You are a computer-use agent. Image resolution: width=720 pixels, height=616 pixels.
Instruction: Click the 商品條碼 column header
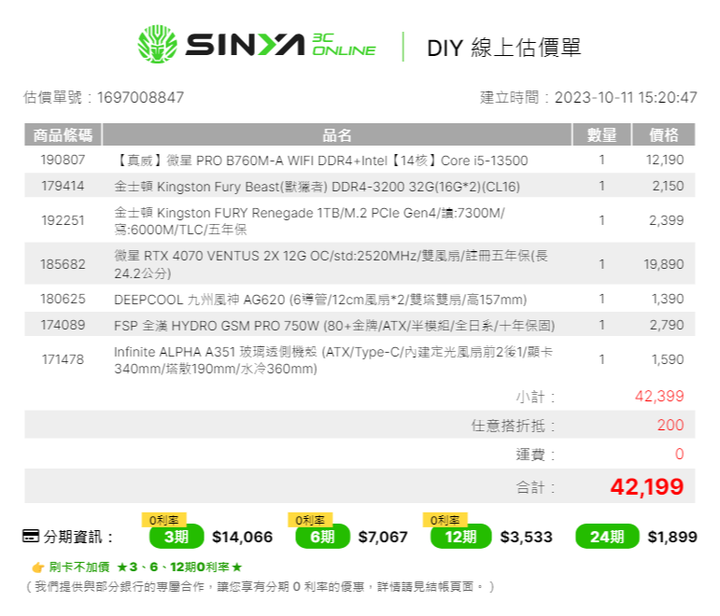pos(63,135)
